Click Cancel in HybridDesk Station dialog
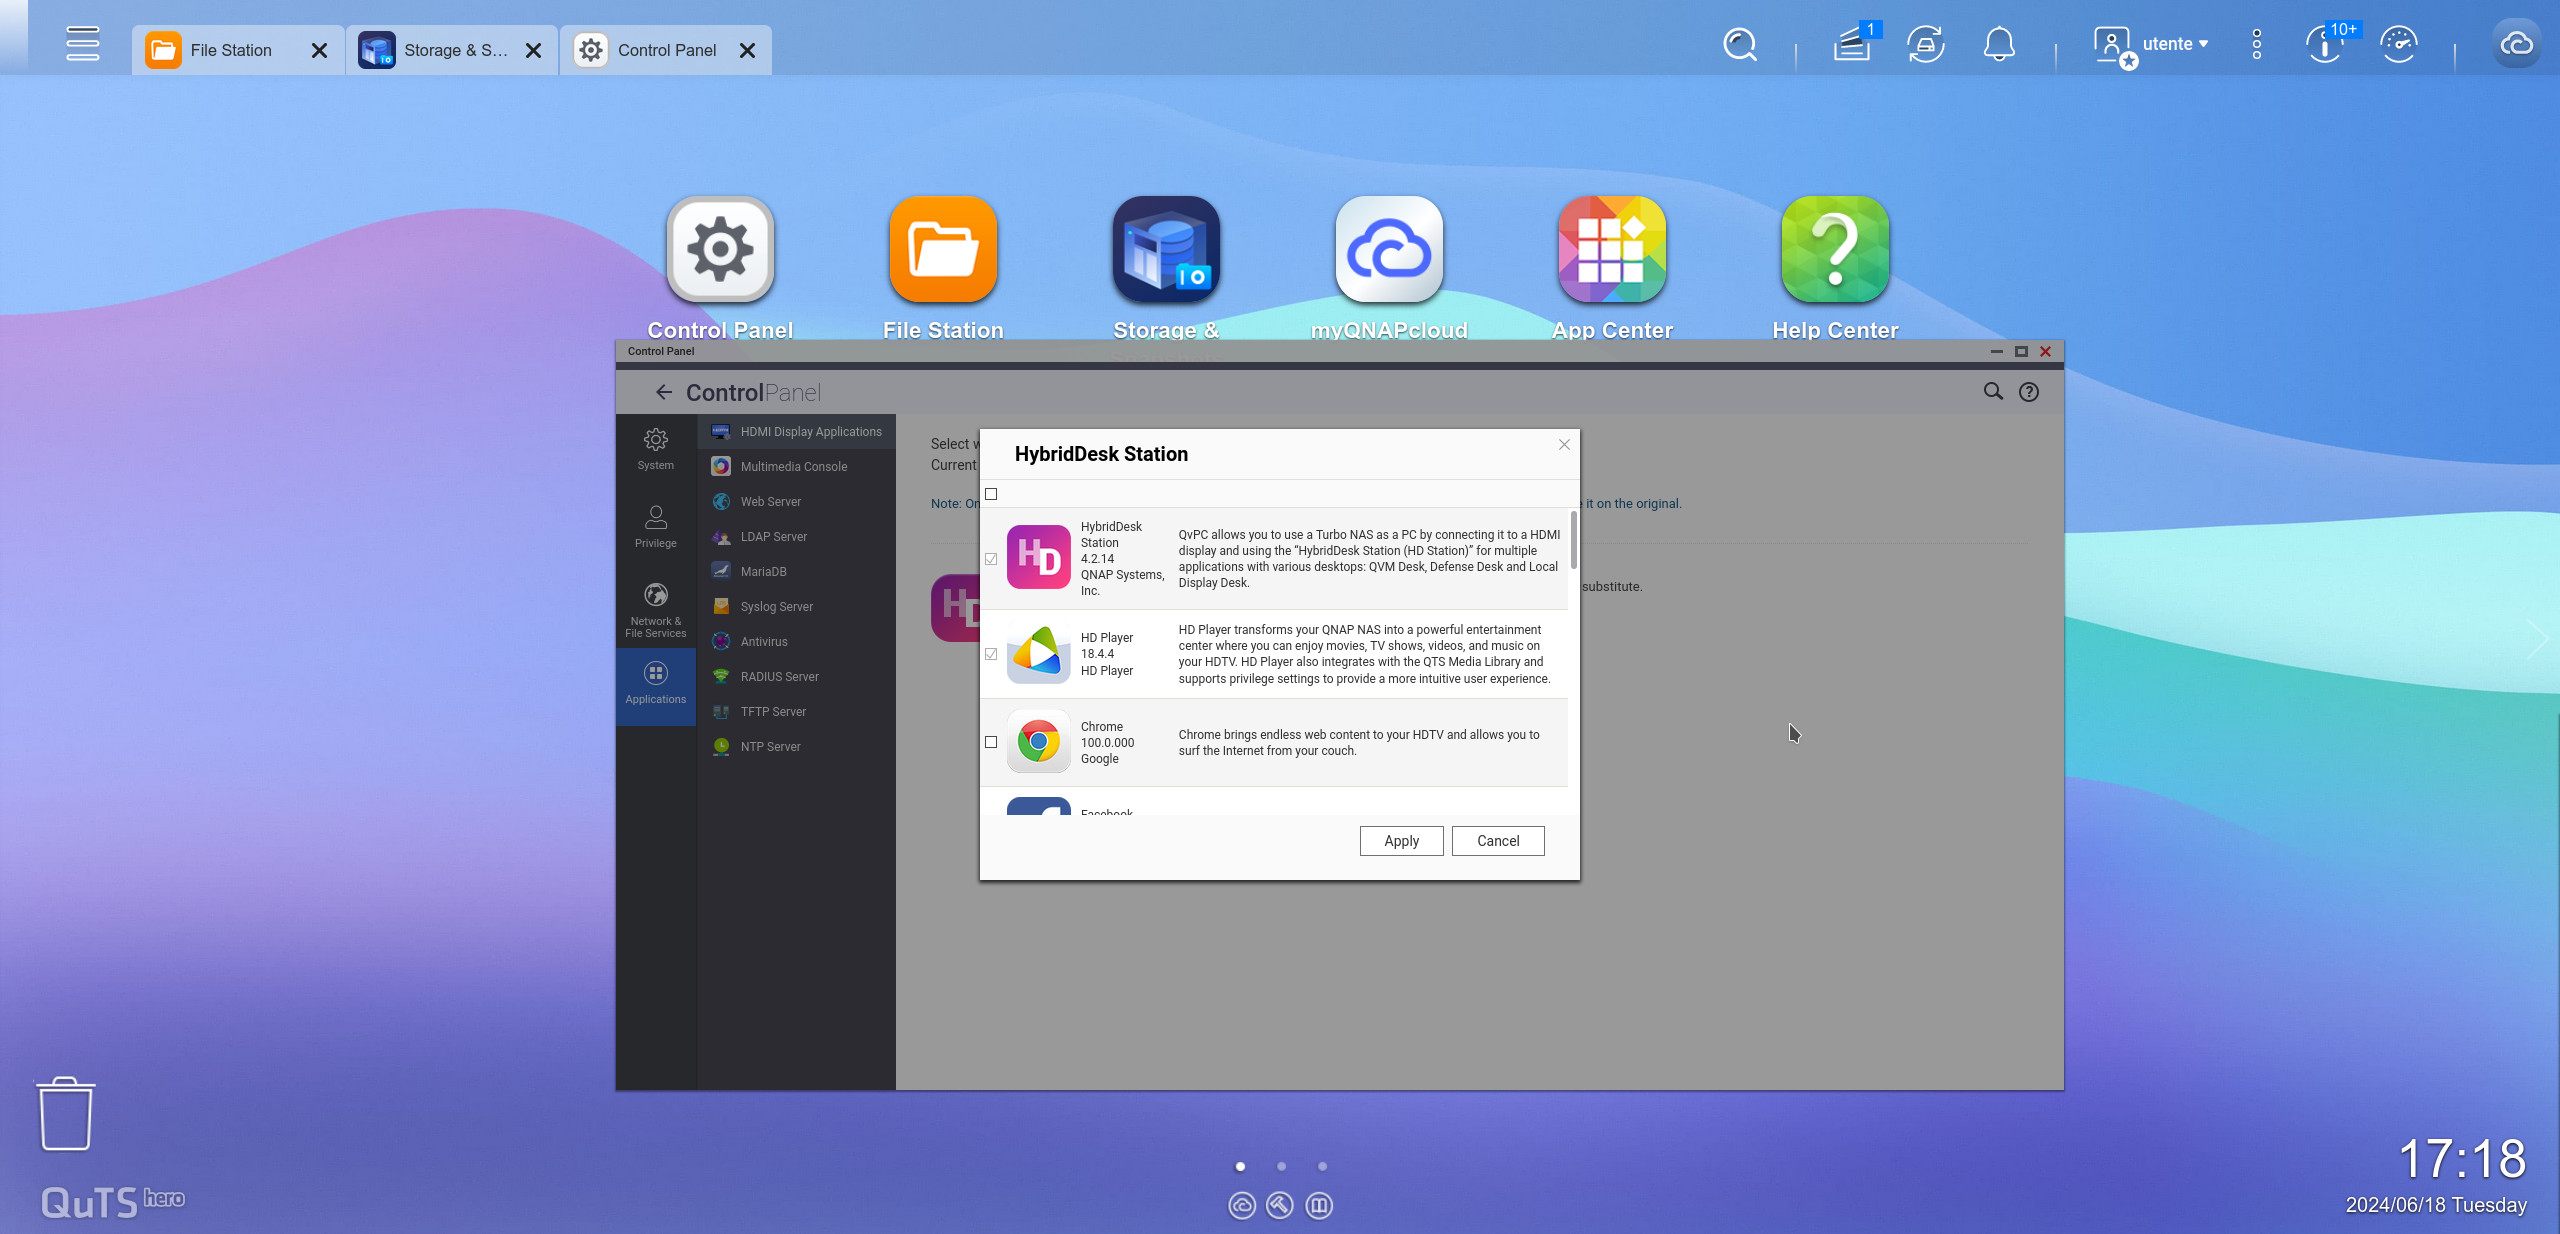This screenshot has width=2560, height=1234. click(1498, 841)
